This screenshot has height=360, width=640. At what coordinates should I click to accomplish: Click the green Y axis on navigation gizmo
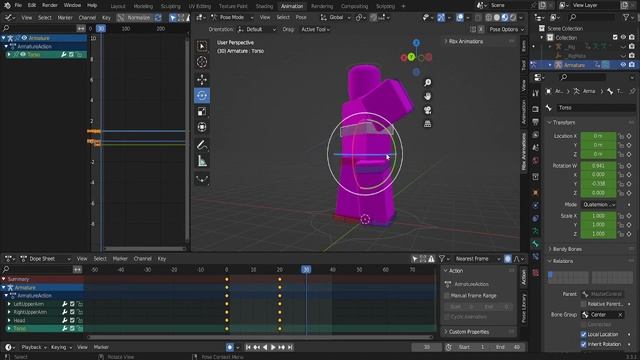click(411, 57)
